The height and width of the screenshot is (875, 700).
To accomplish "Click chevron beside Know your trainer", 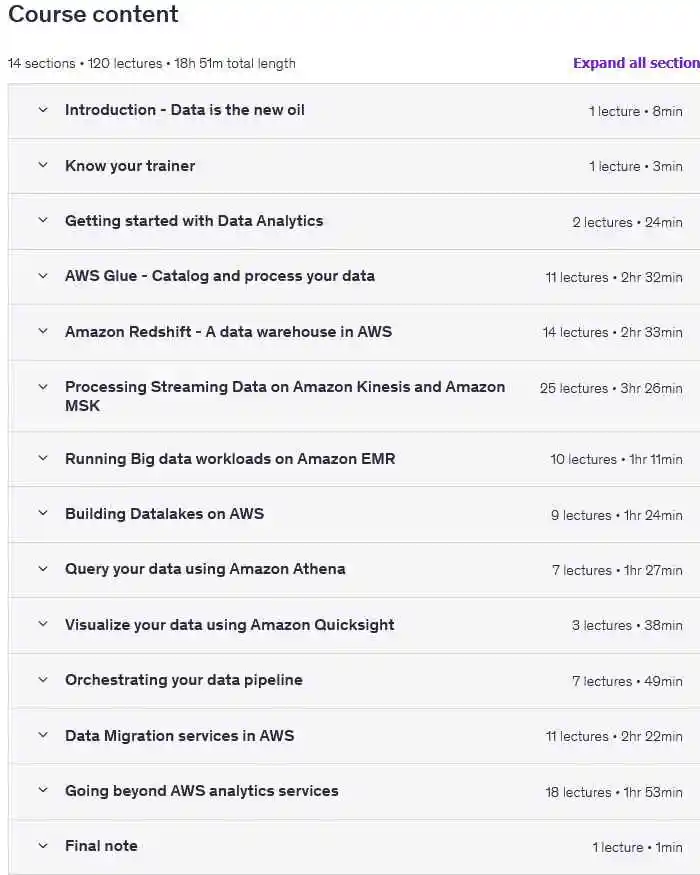I will coord(43,166).
